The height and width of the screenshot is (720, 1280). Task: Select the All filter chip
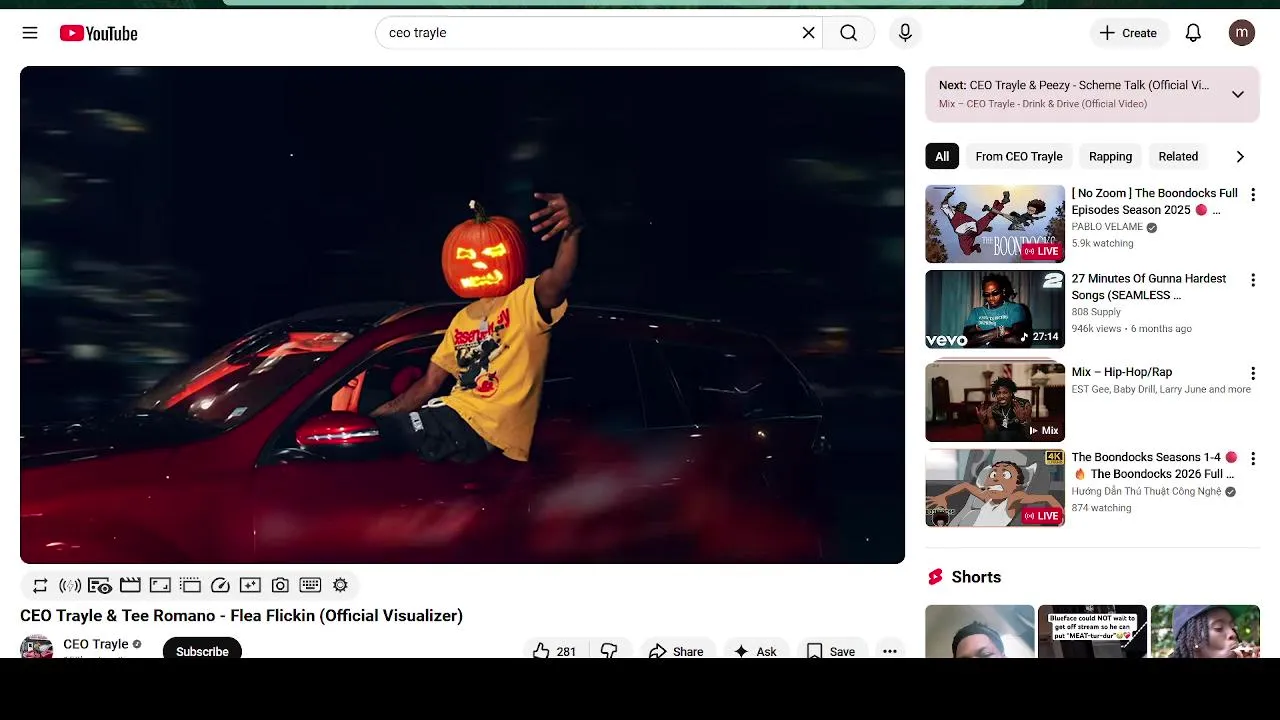(x=942, y=156)
